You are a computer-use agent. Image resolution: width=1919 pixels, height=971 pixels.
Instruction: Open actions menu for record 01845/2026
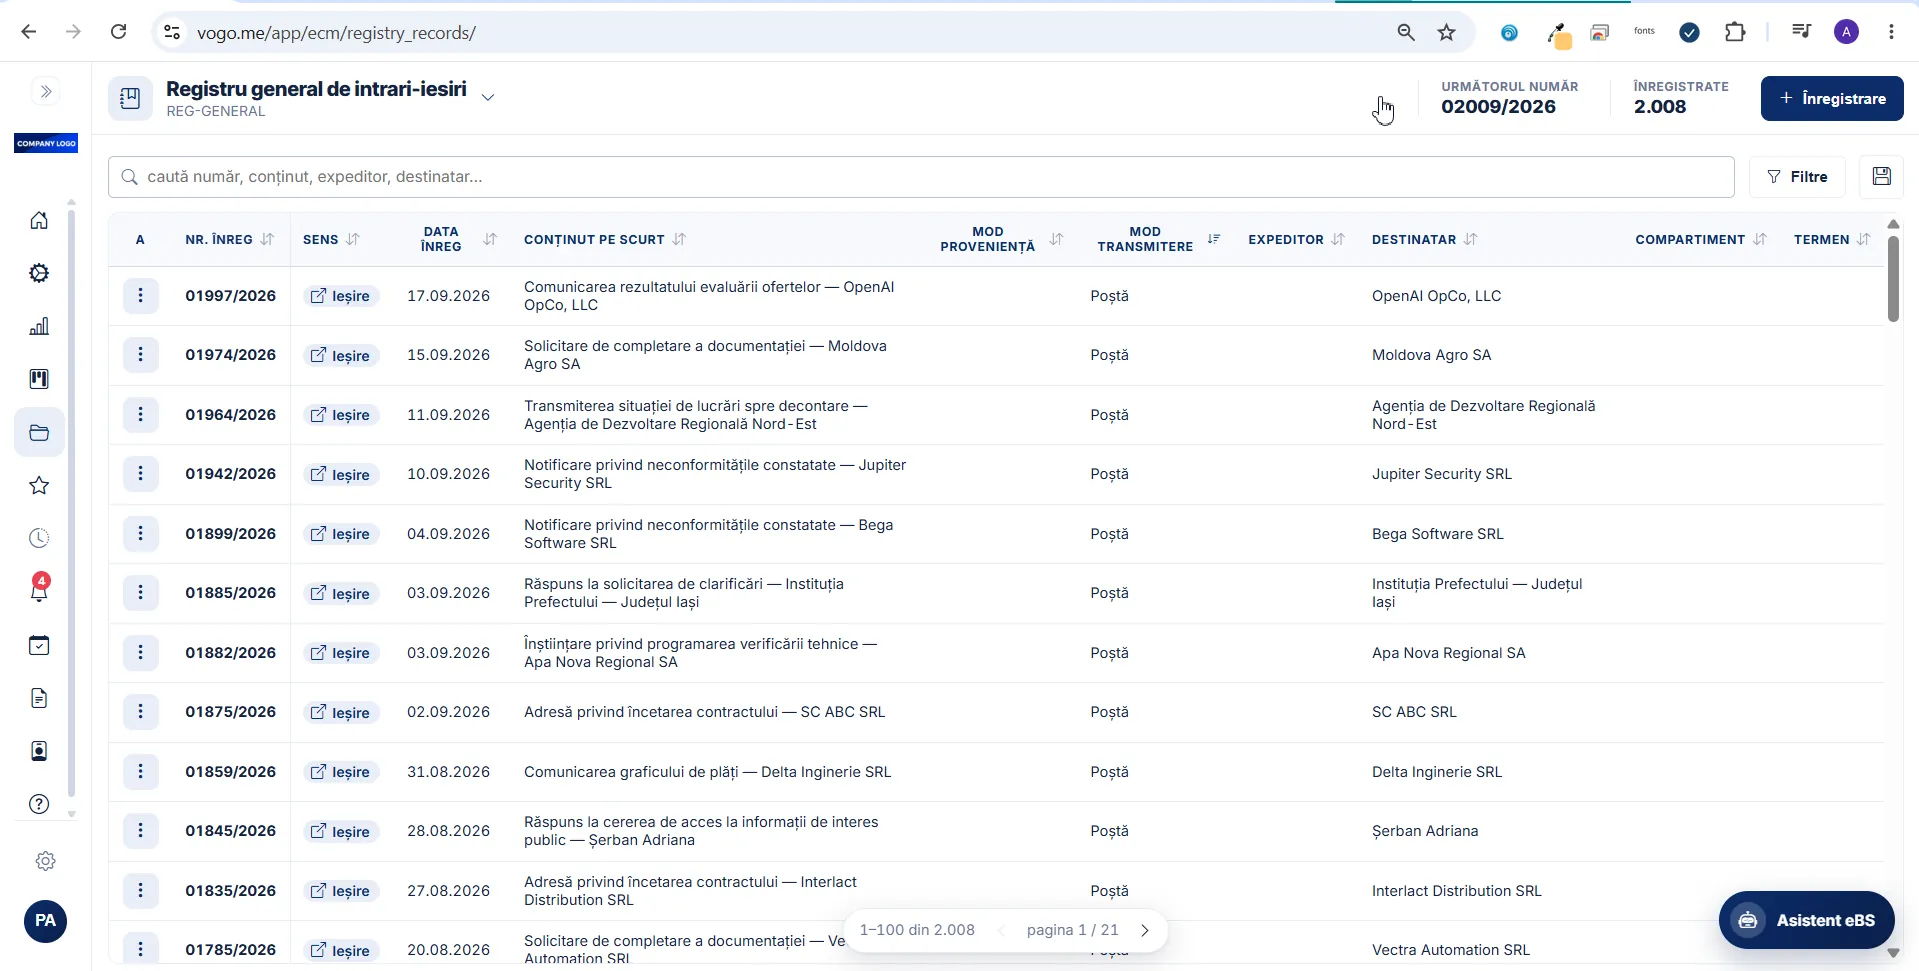coord(141,831)
